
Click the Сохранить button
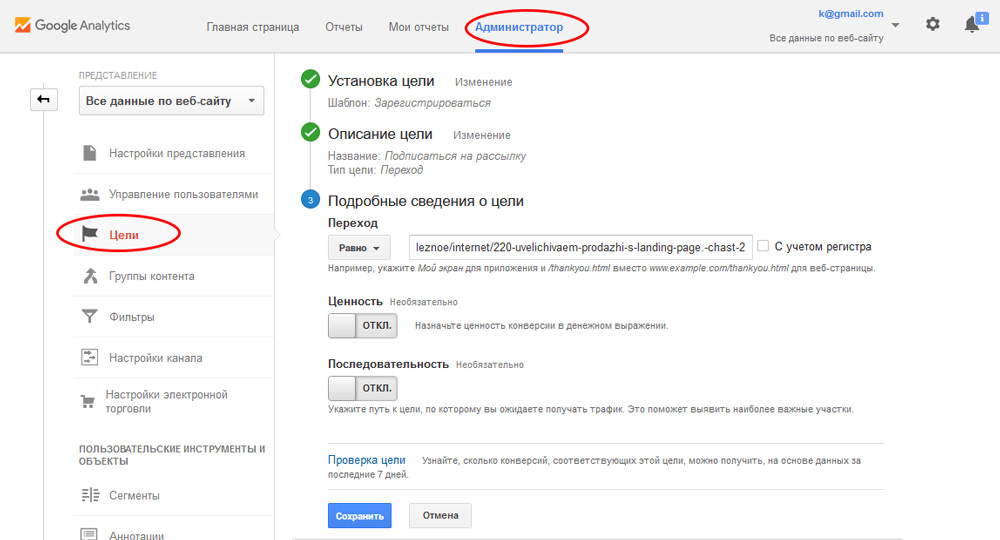click(x=360, y=516)
